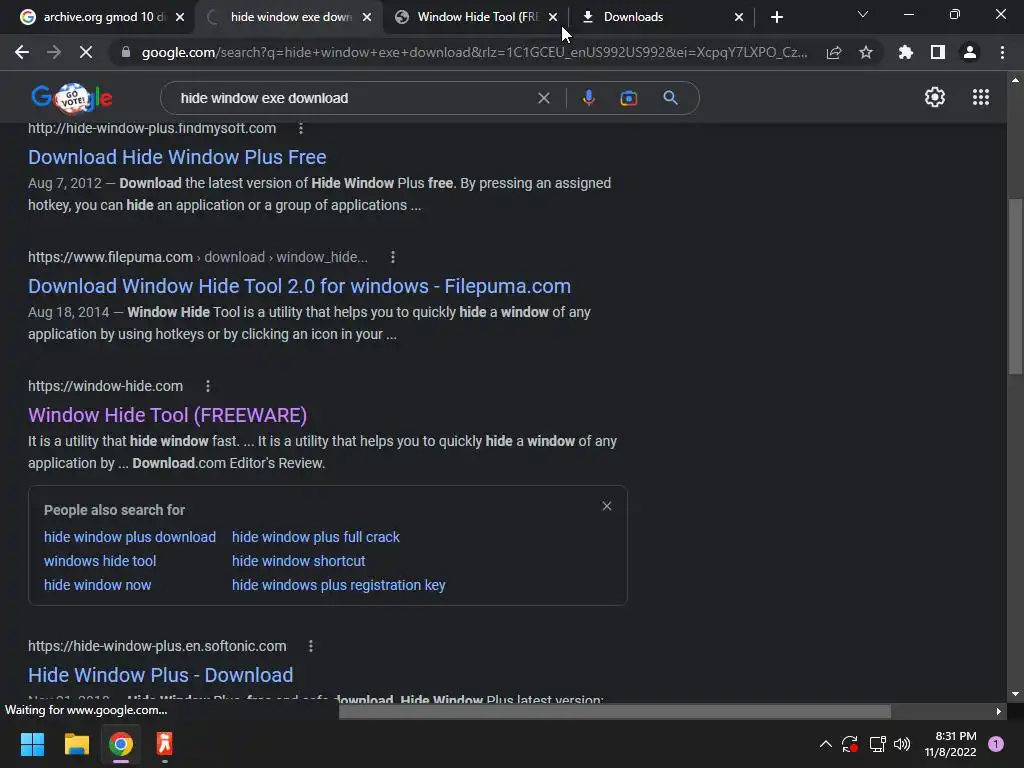
Task: Close the Downloads tab
Action: (x=739, y=17)
